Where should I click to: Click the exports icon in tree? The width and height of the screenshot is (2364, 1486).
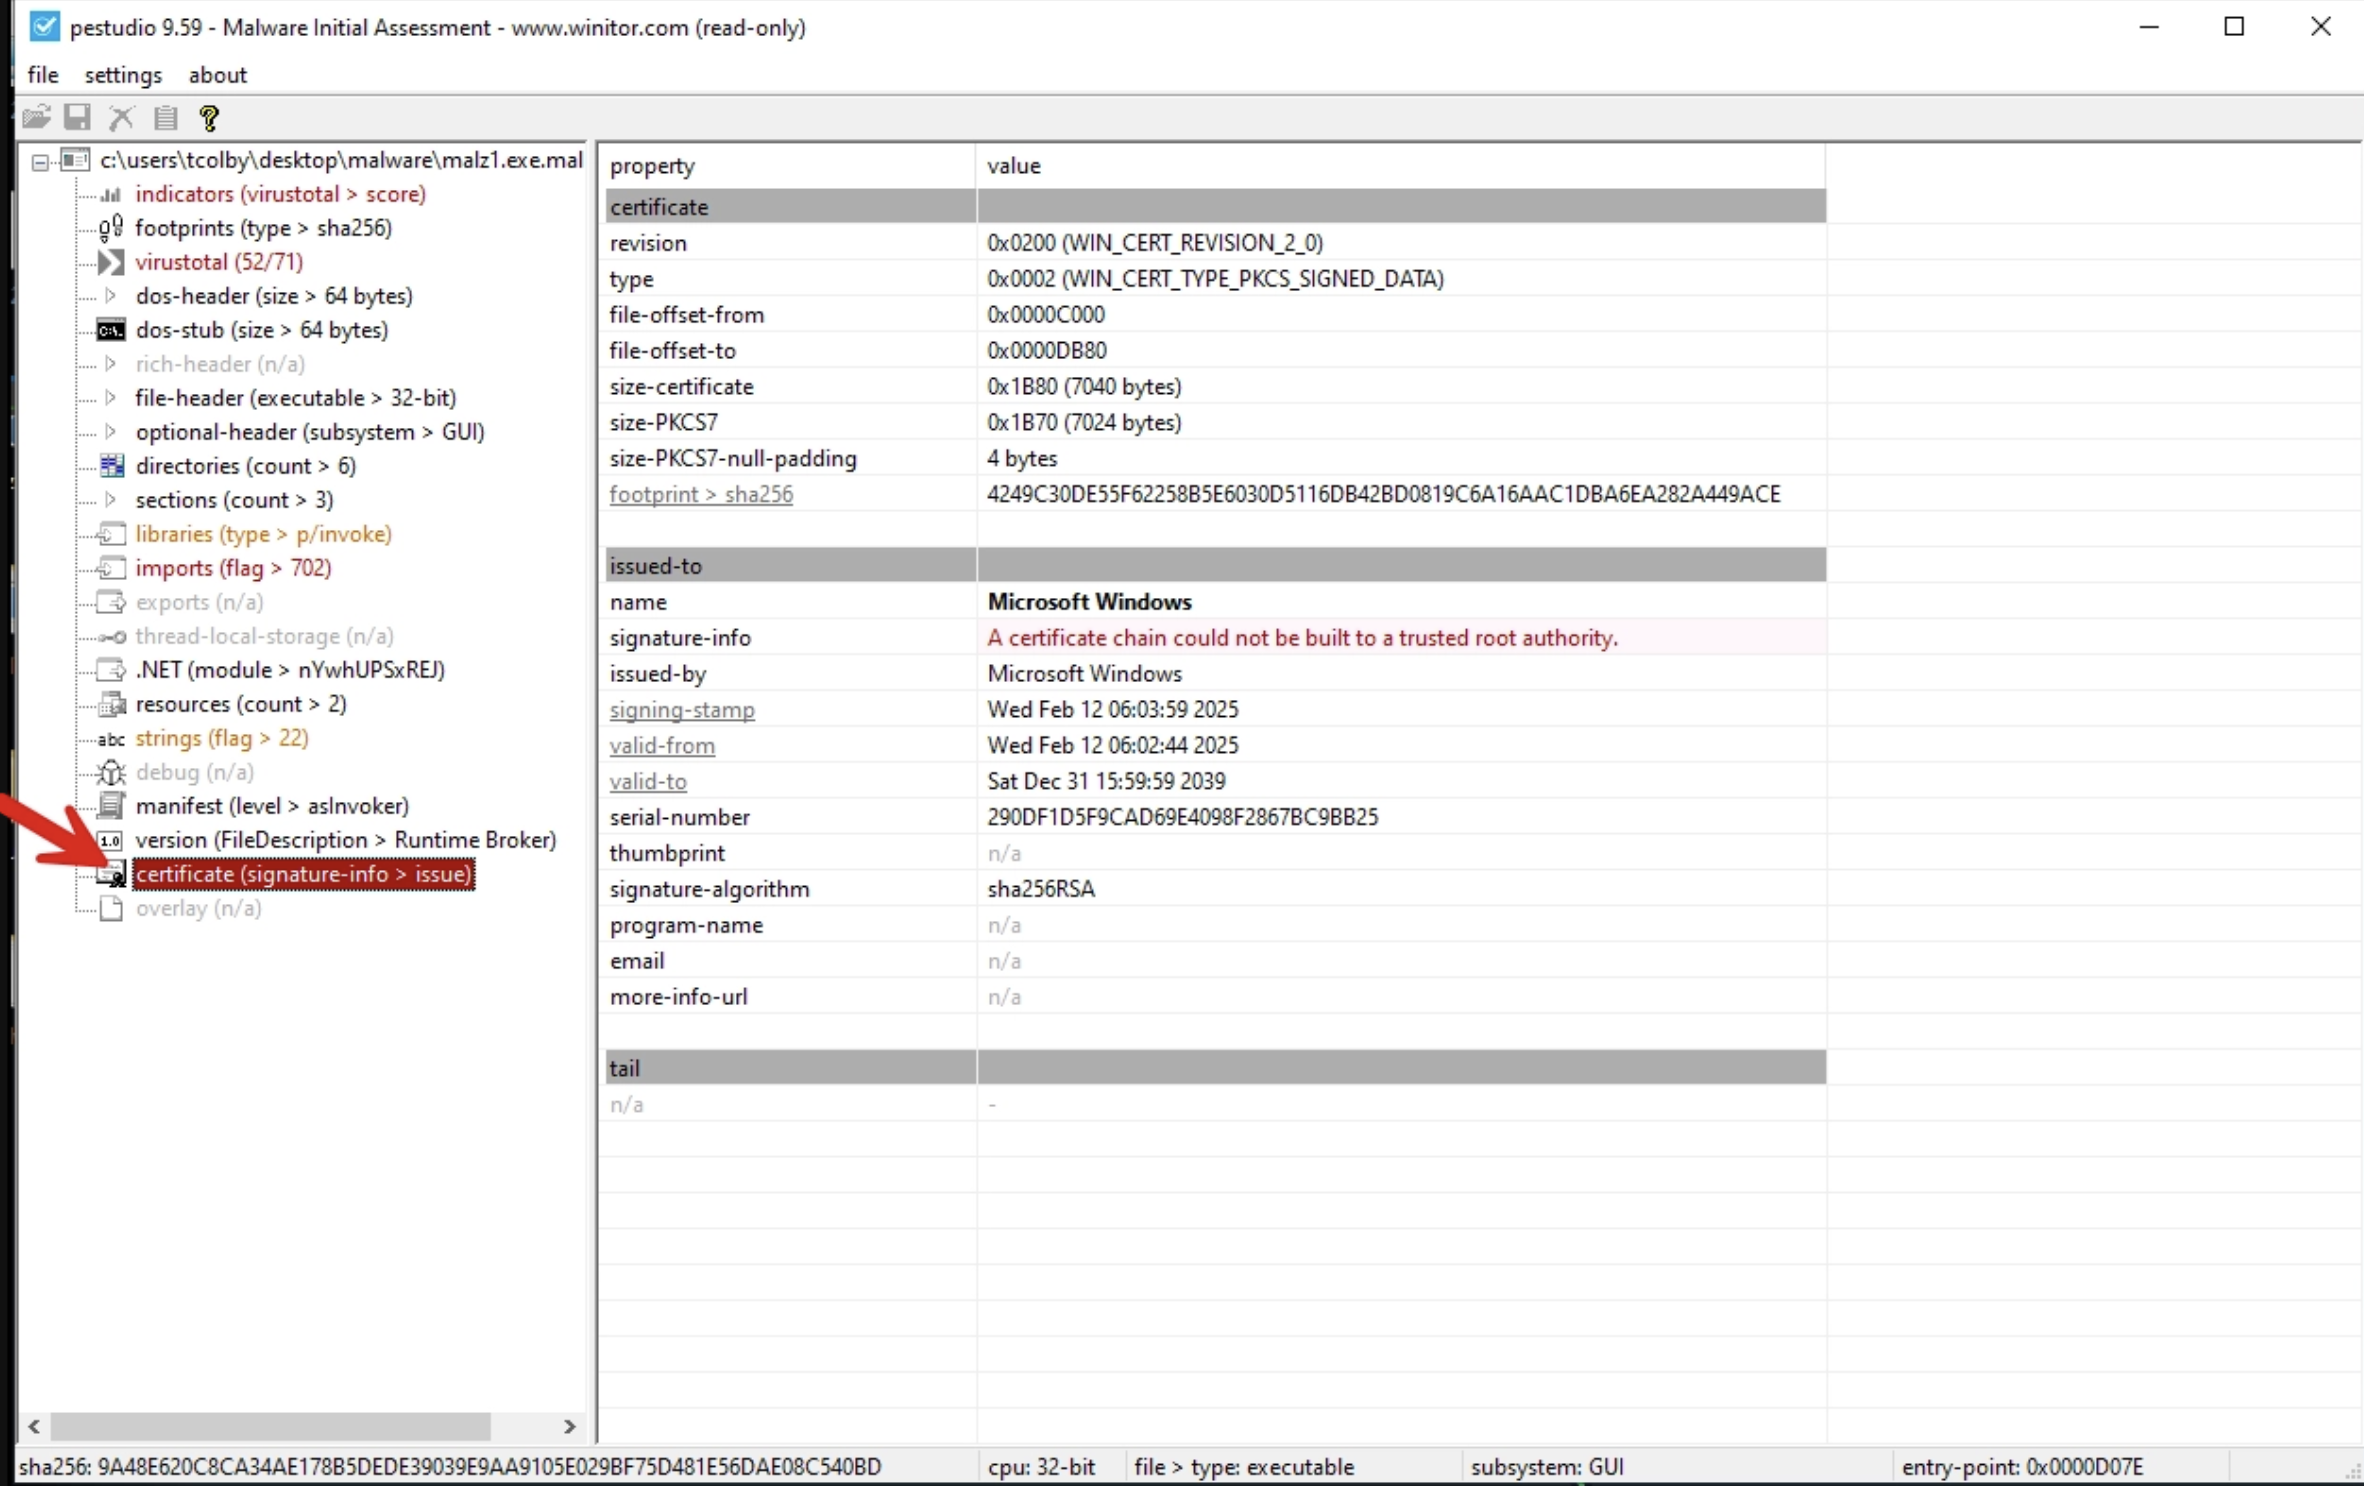pyautogui.click(x=112, y=602)
